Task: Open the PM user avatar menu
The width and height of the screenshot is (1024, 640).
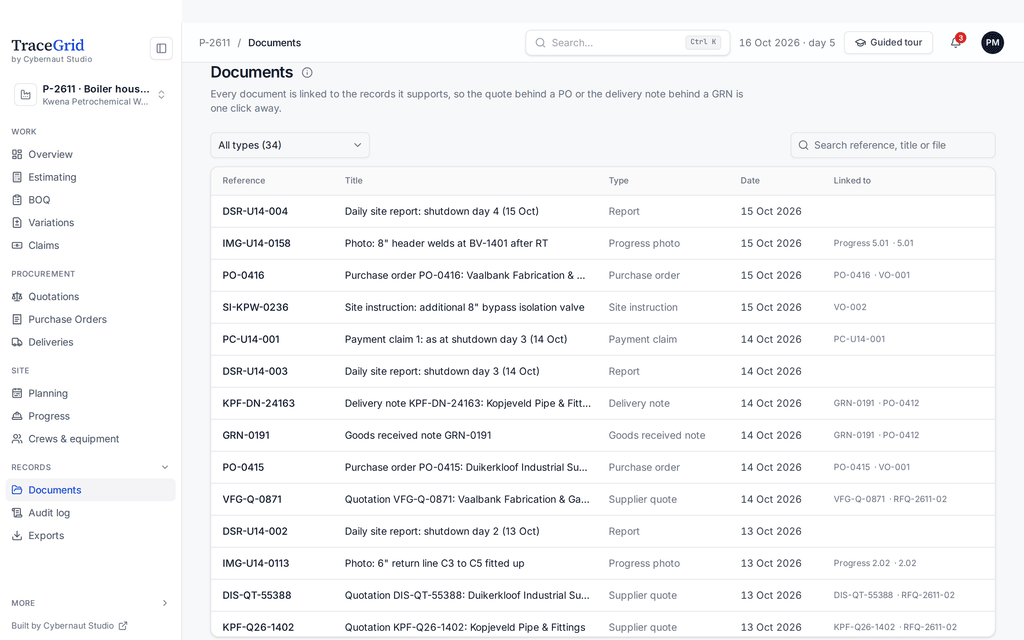Action: [992, 42]
